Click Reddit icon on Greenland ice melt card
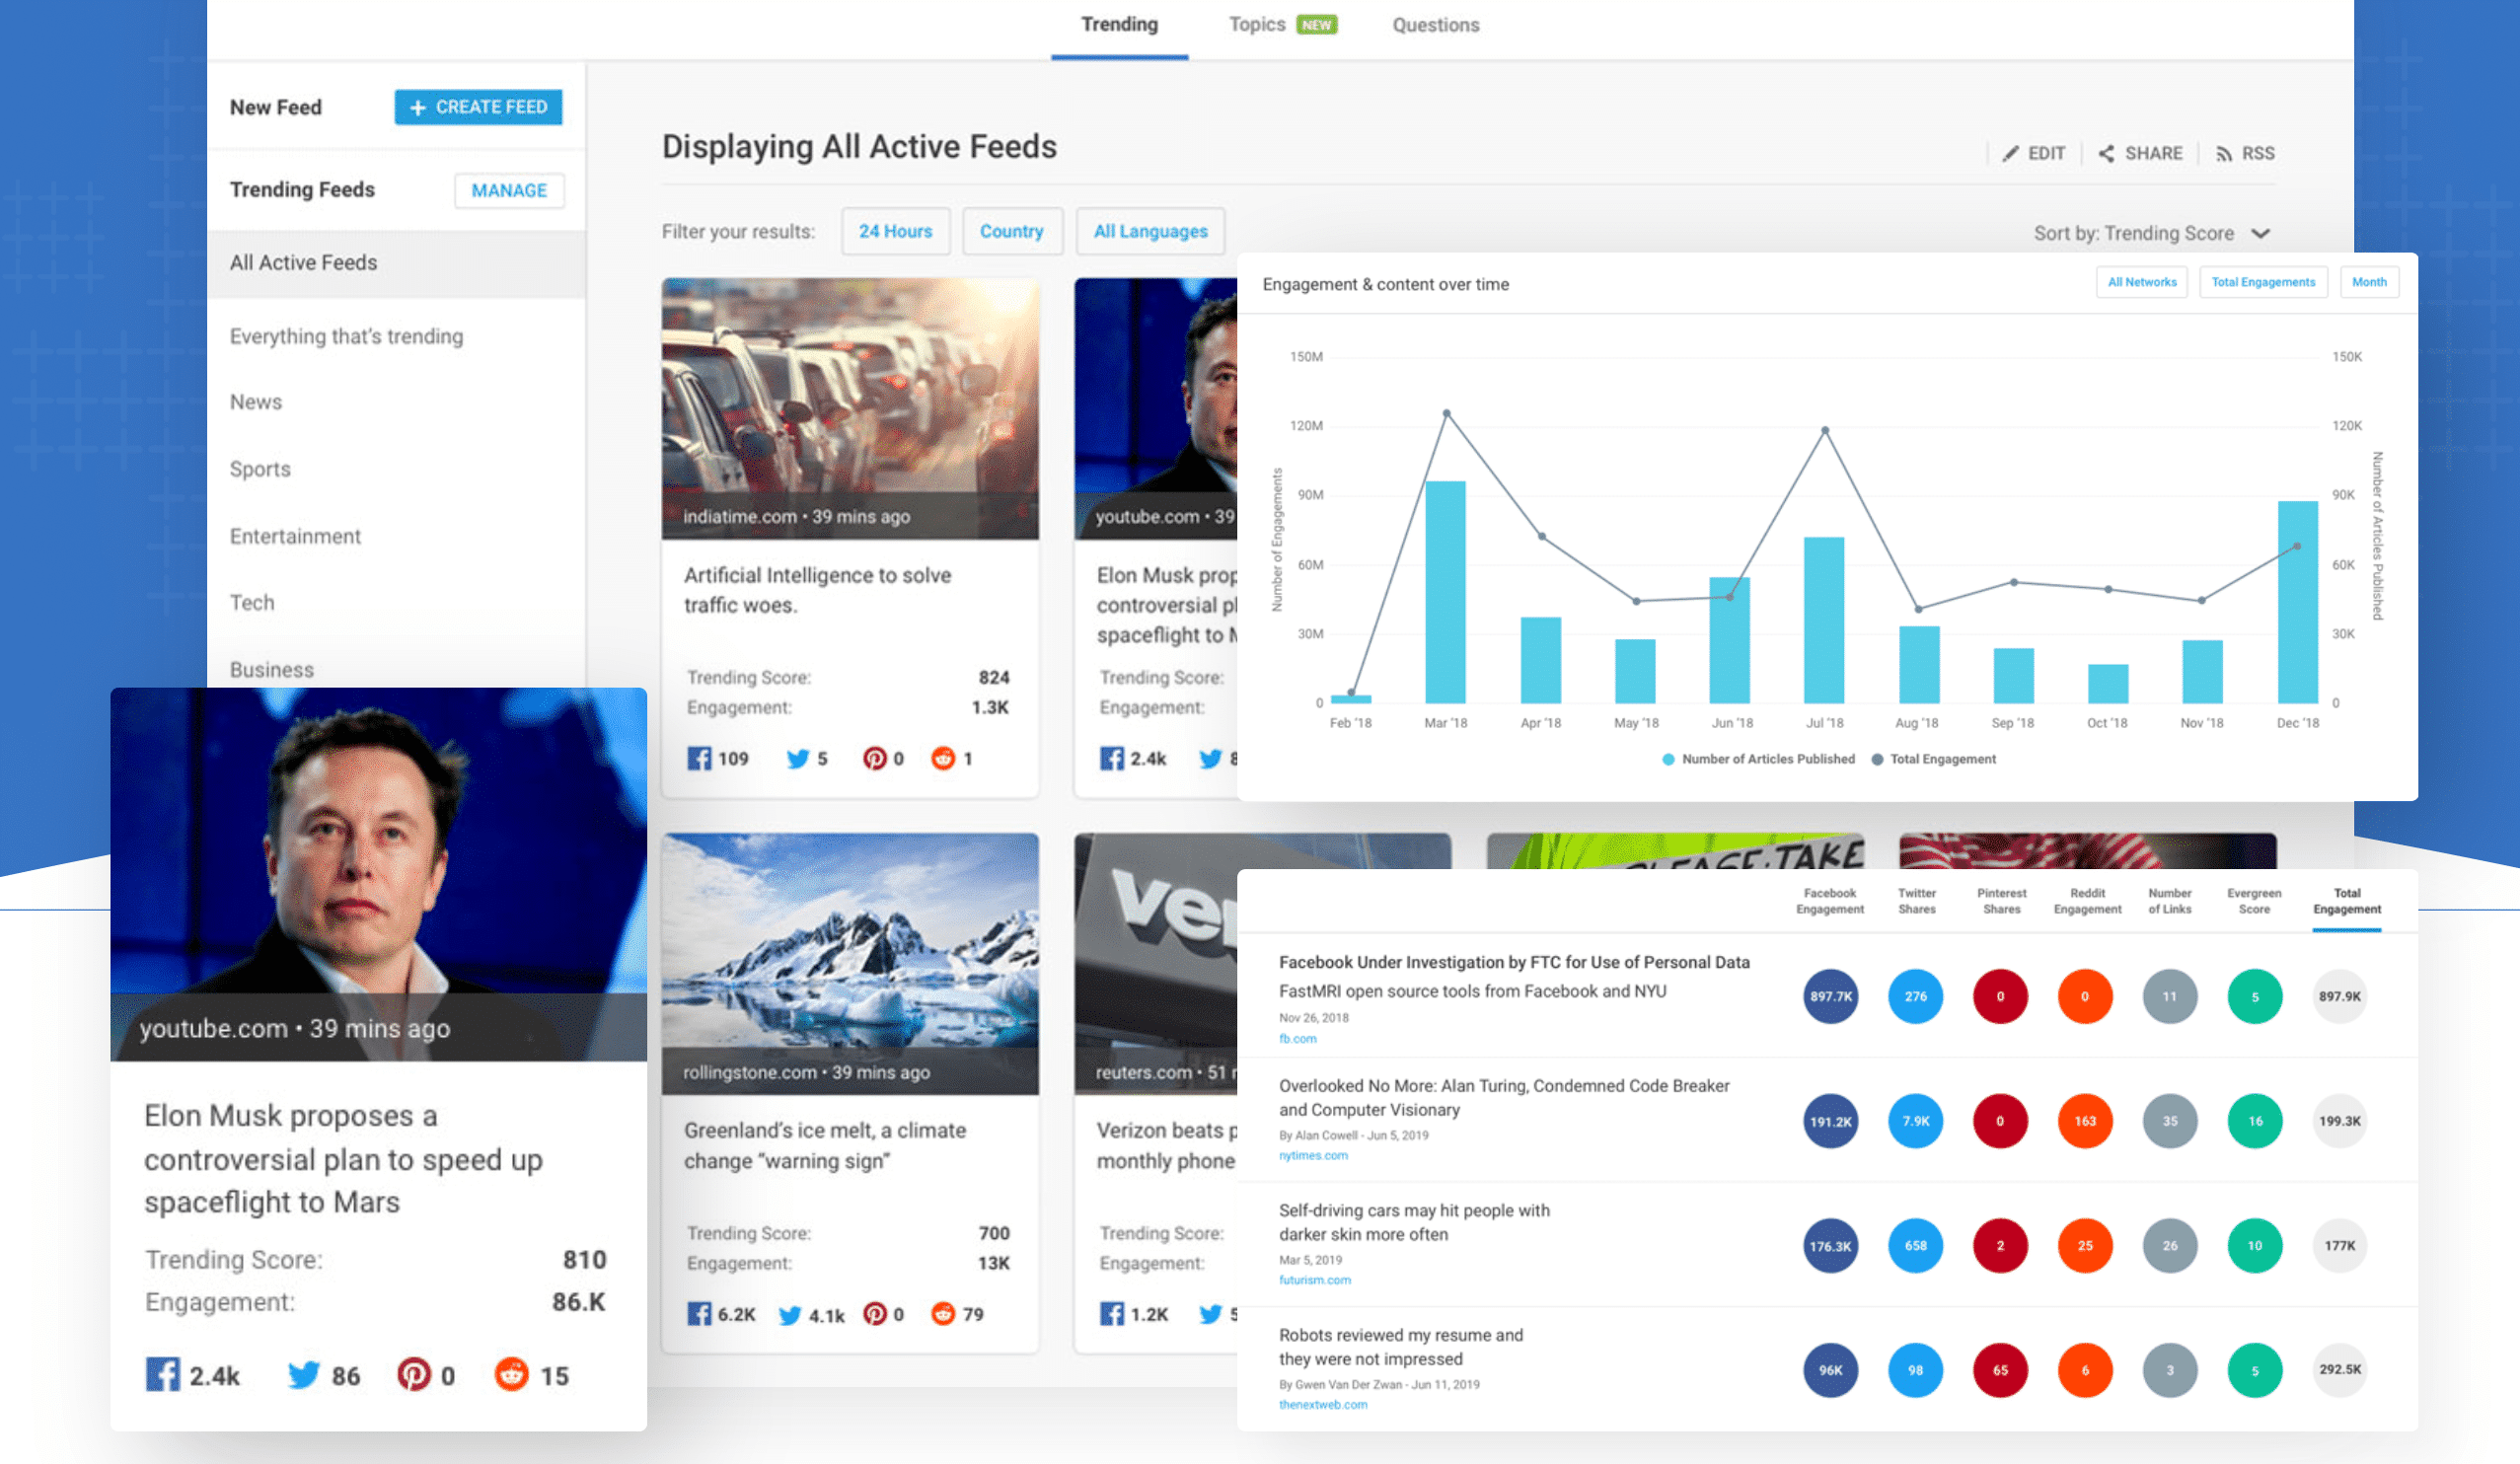This screenshot has width=2520, height=1464. (943, 1313)
